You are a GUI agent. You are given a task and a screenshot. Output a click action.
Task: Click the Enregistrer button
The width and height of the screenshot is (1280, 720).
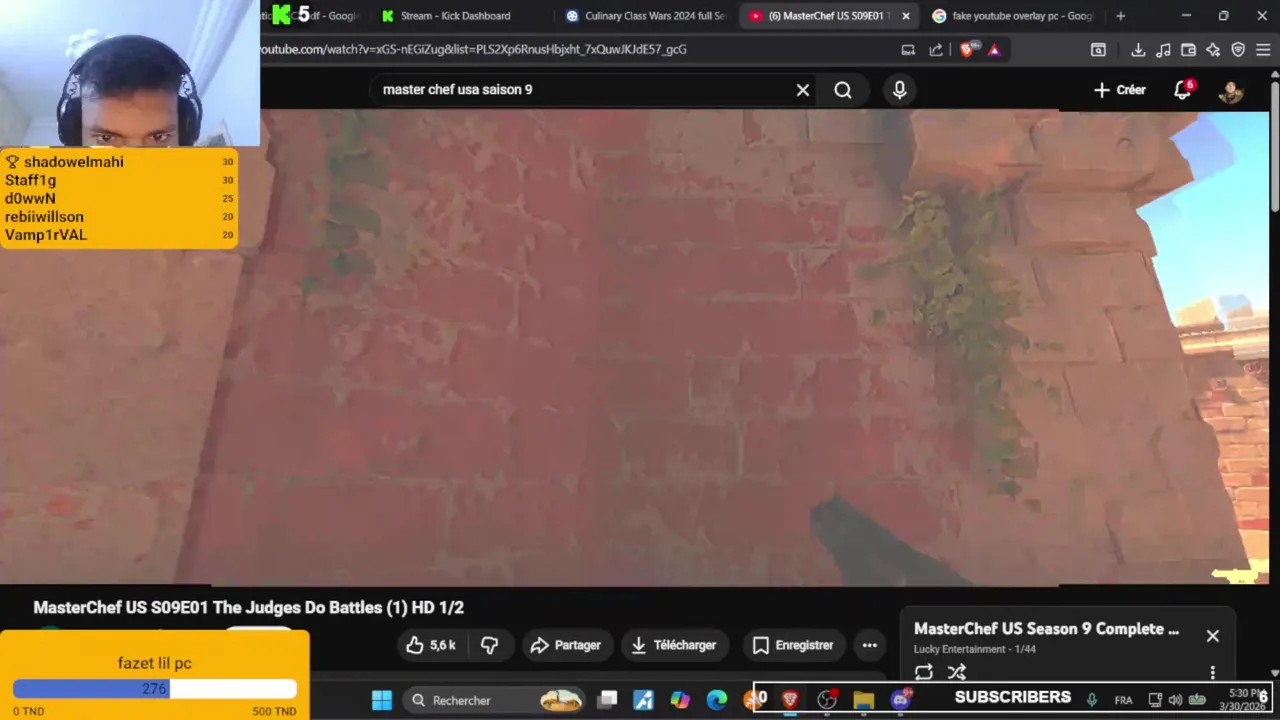(792, 645)
